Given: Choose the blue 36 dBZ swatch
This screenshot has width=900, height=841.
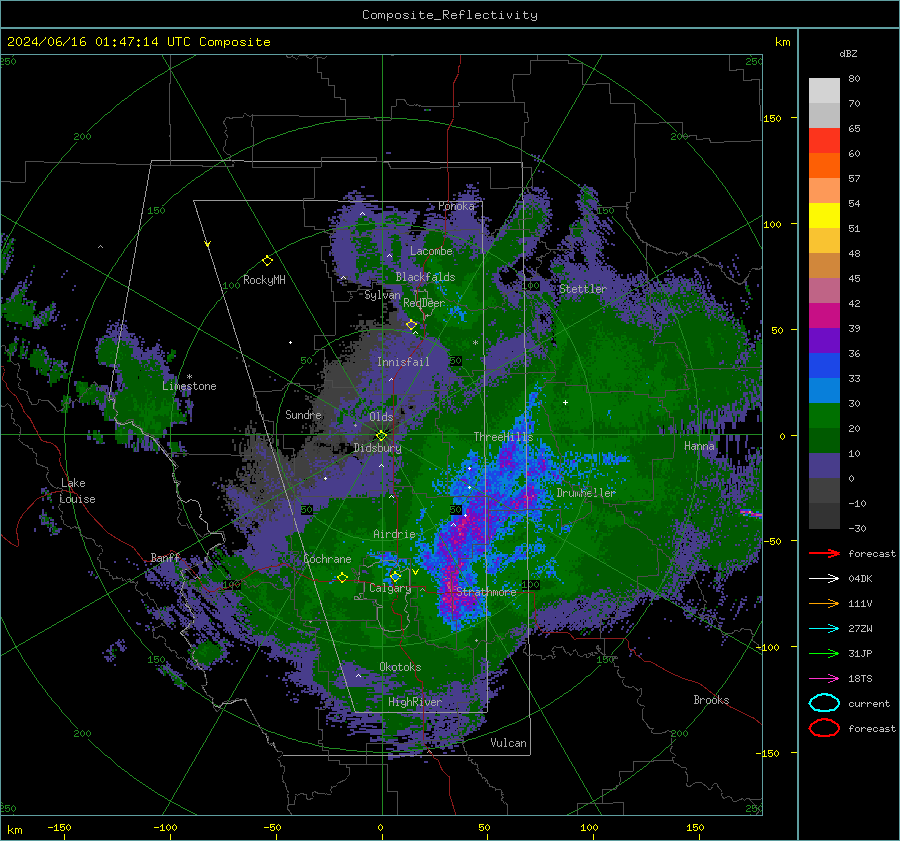Looking at the screenshot, I should (824, 365).
